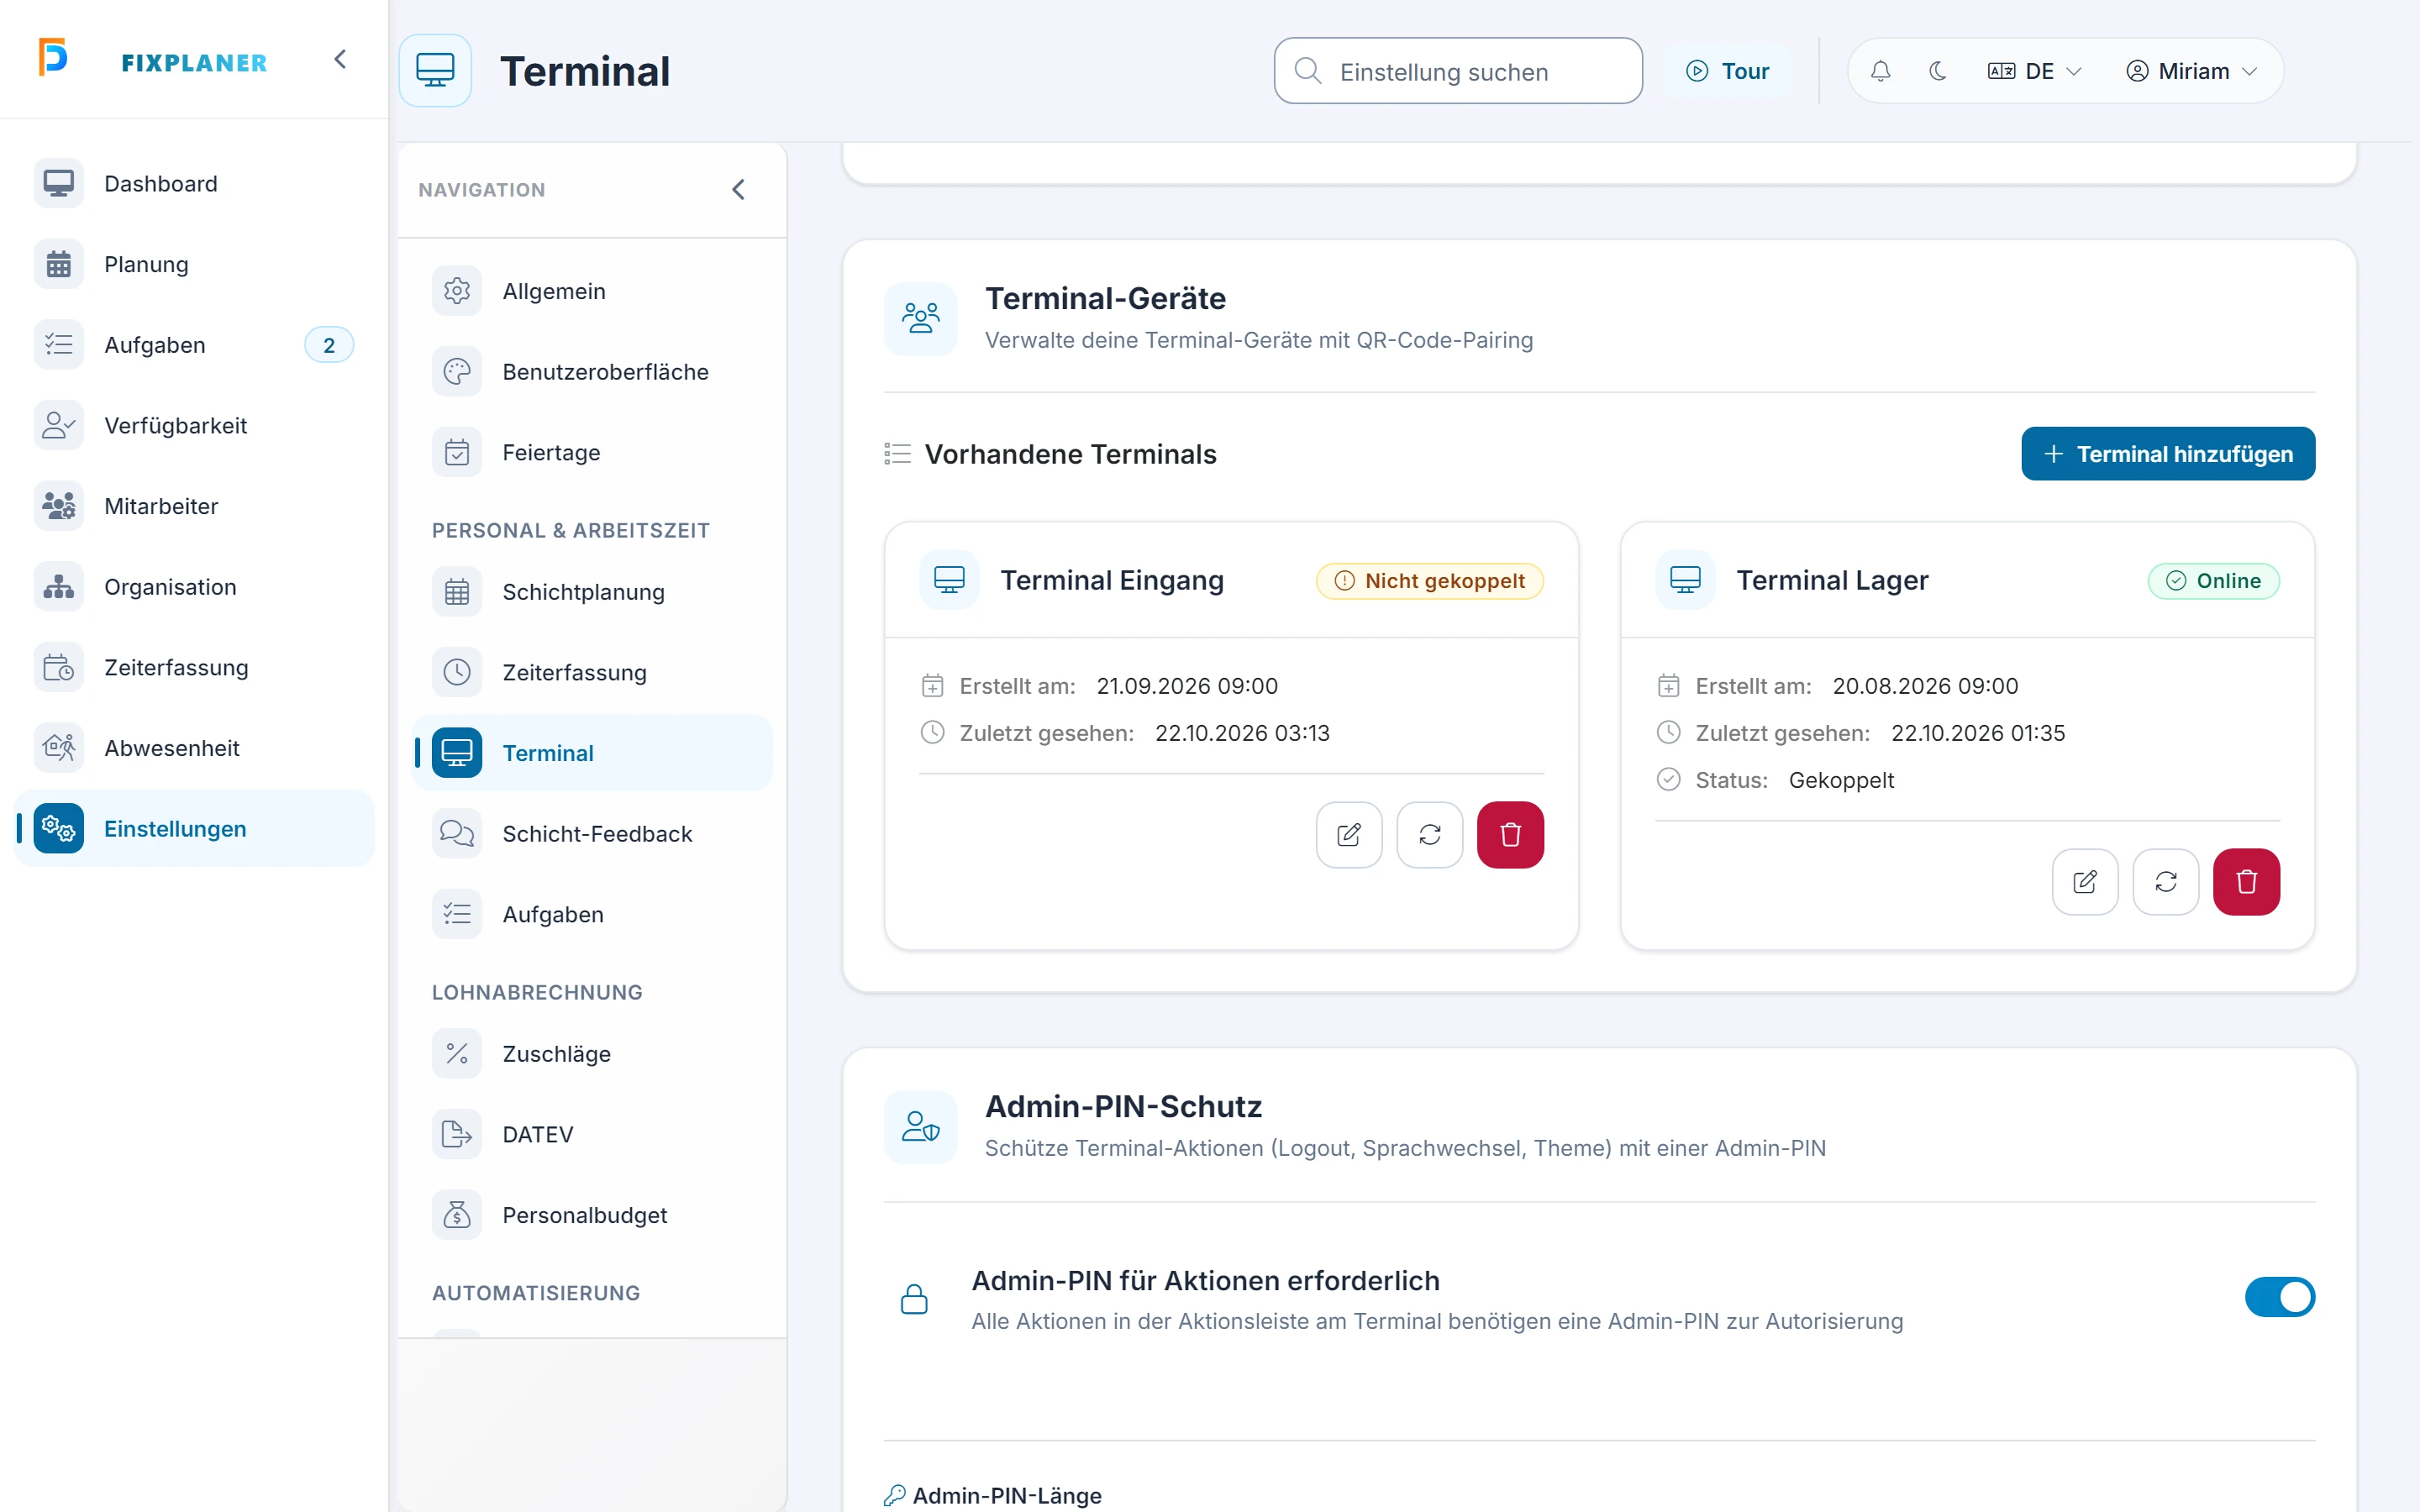Open Benutzeroberfläche settings
The height and width of the screenshot is (1512, 2420).
coord(592,372)
